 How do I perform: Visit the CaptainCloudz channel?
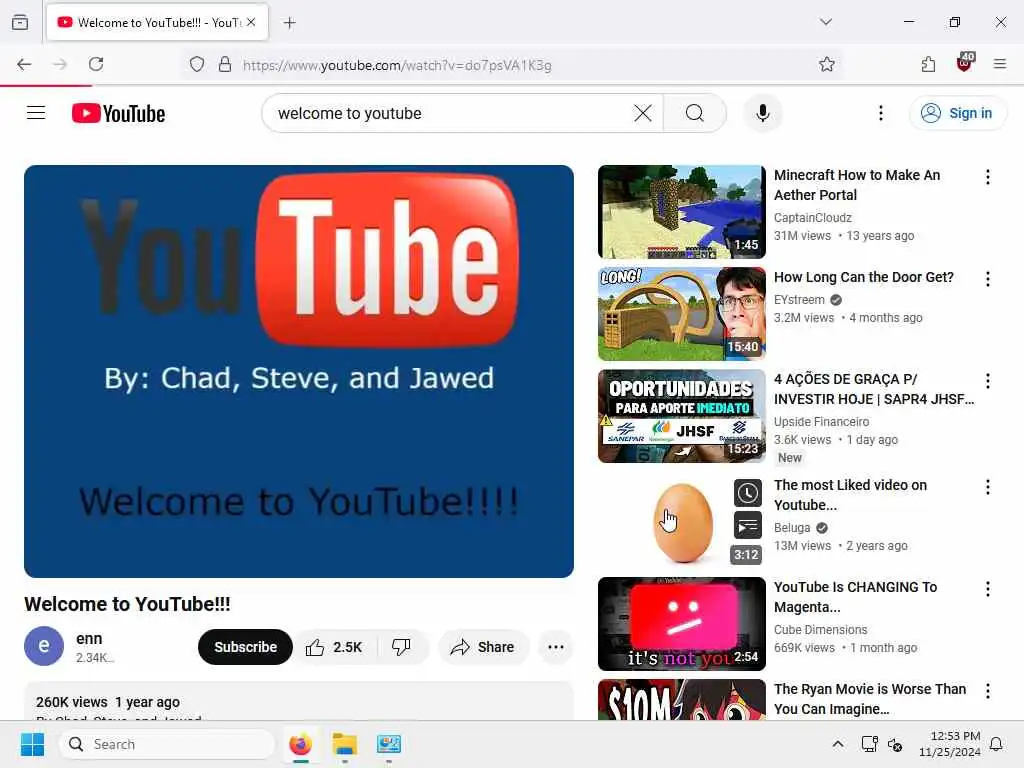pos(812,217)
